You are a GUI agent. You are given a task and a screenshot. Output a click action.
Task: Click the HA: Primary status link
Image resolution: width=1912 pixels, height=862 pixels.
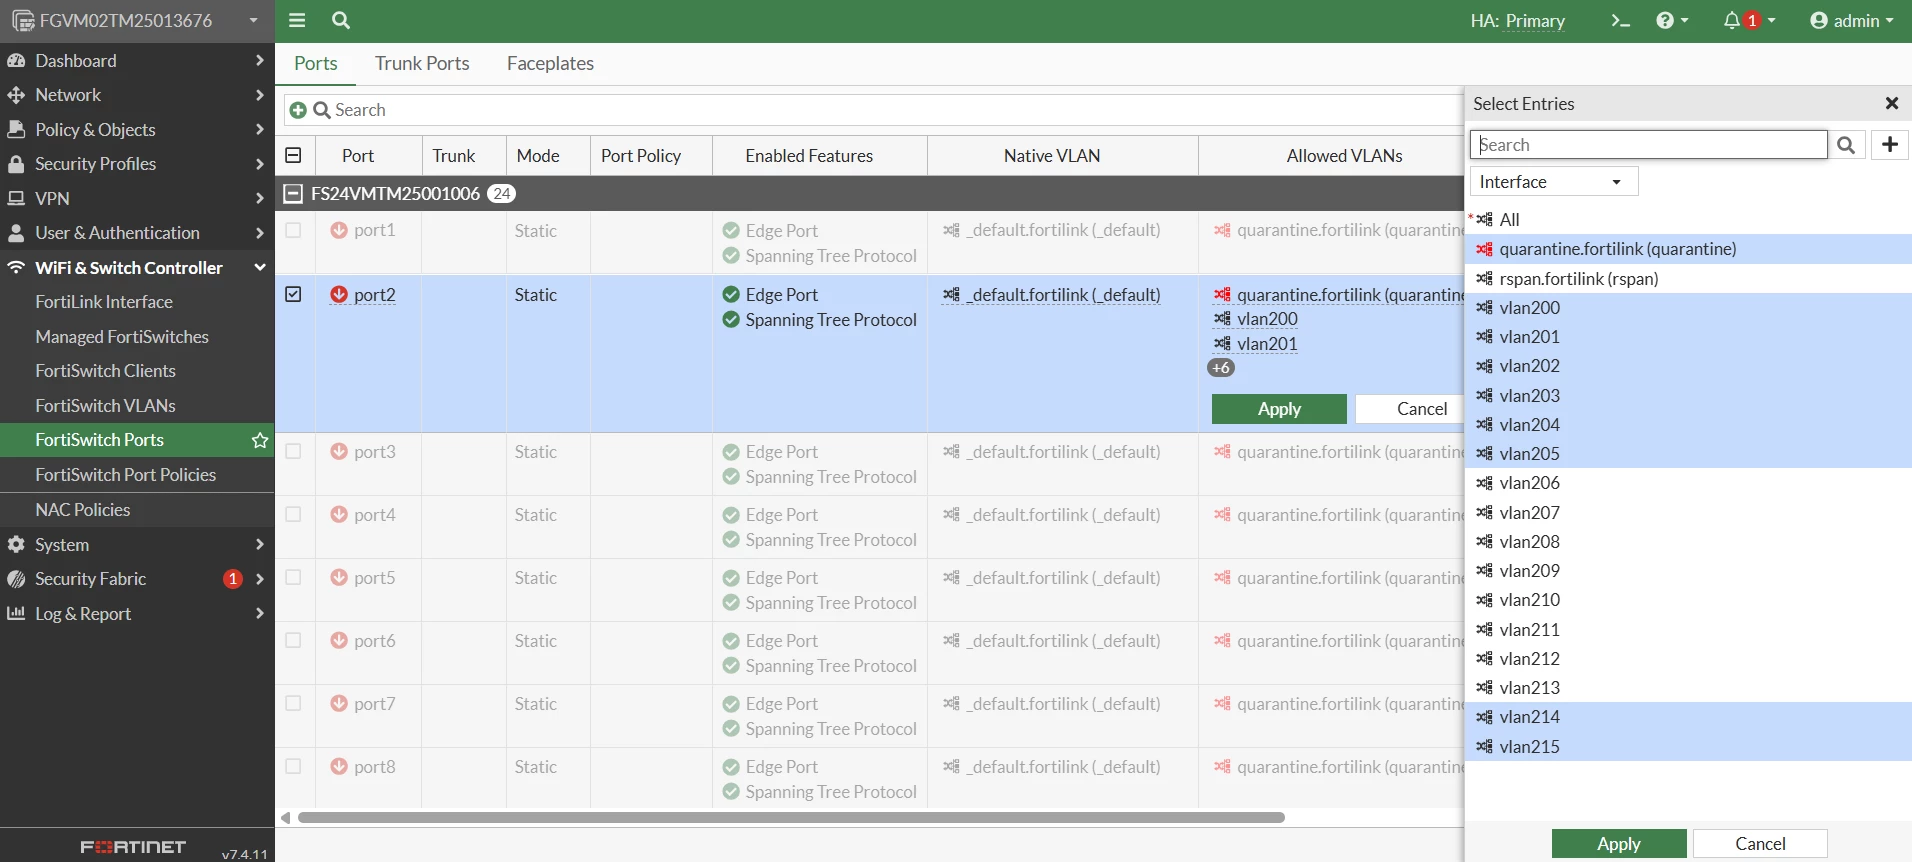(1517, 21)
